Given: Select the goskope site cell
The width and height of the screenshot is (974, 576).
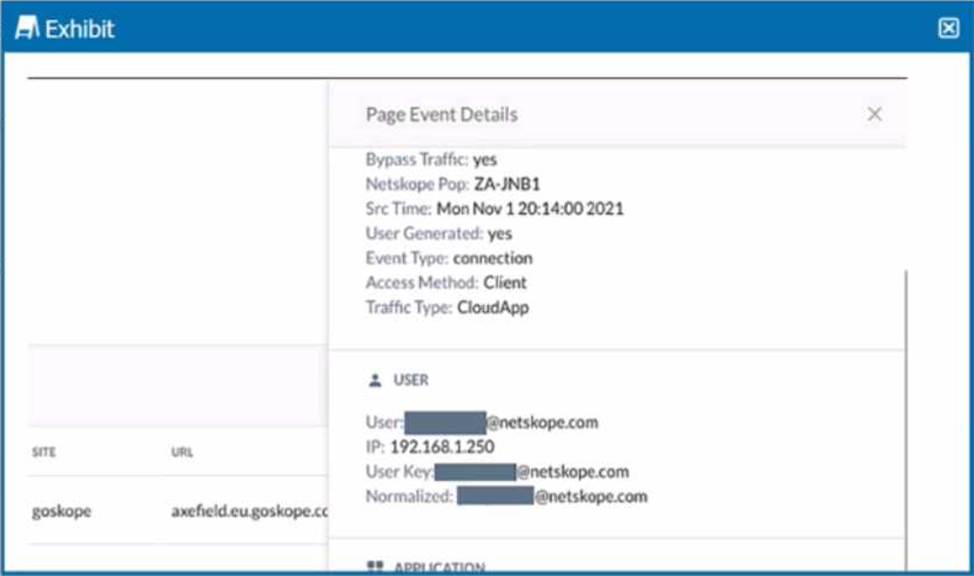Looking at the screenshot, I should 61,511.
